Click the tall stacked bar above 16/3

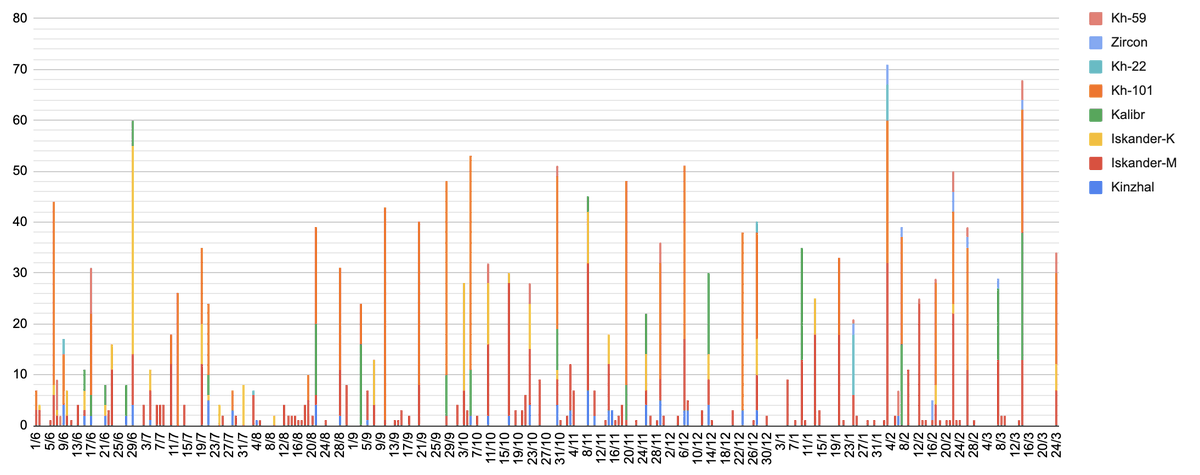(x=1022, y=253)
